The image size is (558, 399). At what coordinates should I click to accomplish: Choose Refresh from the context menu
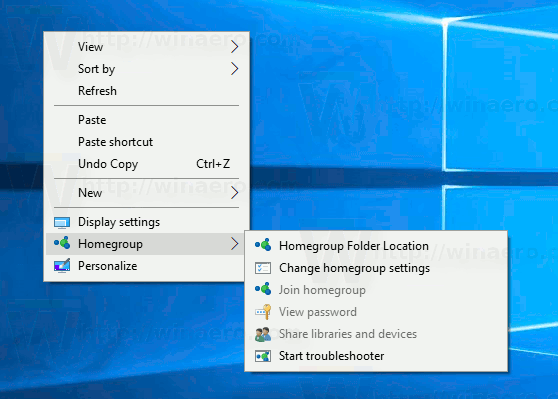(146, 91)
